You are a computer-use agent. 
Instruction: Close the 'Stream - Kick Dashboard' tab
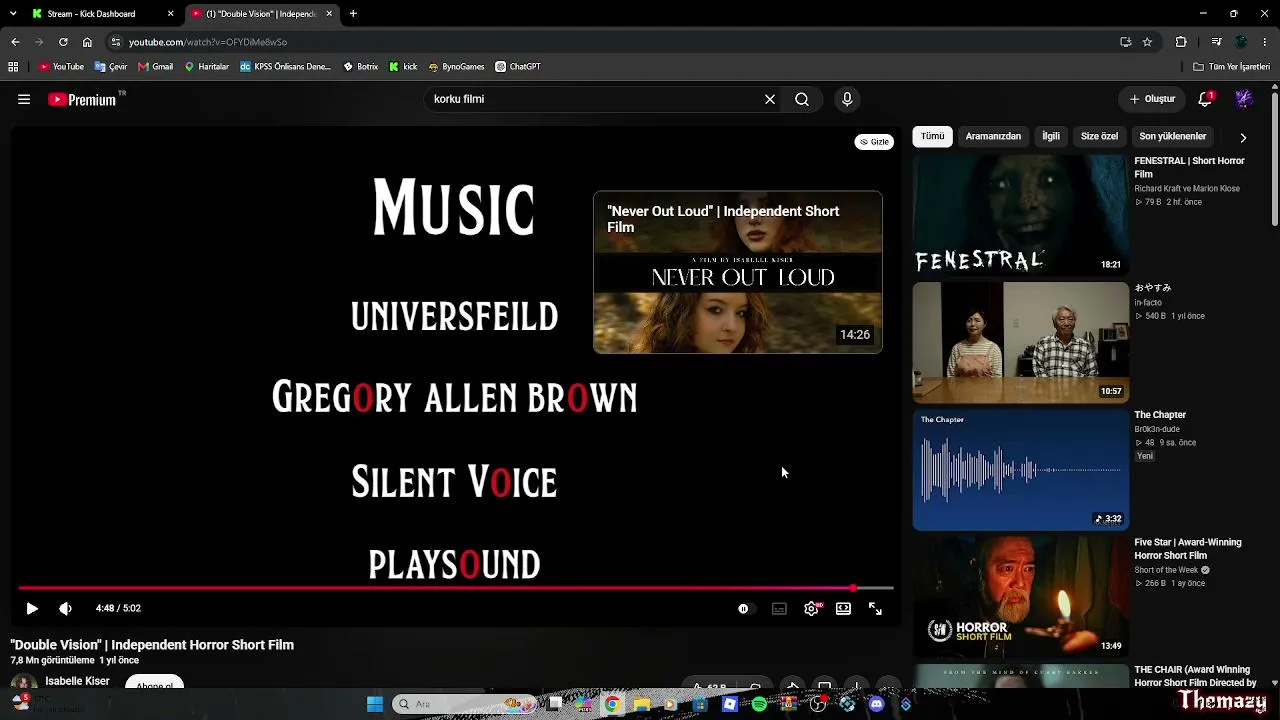[x=170, y=14]
